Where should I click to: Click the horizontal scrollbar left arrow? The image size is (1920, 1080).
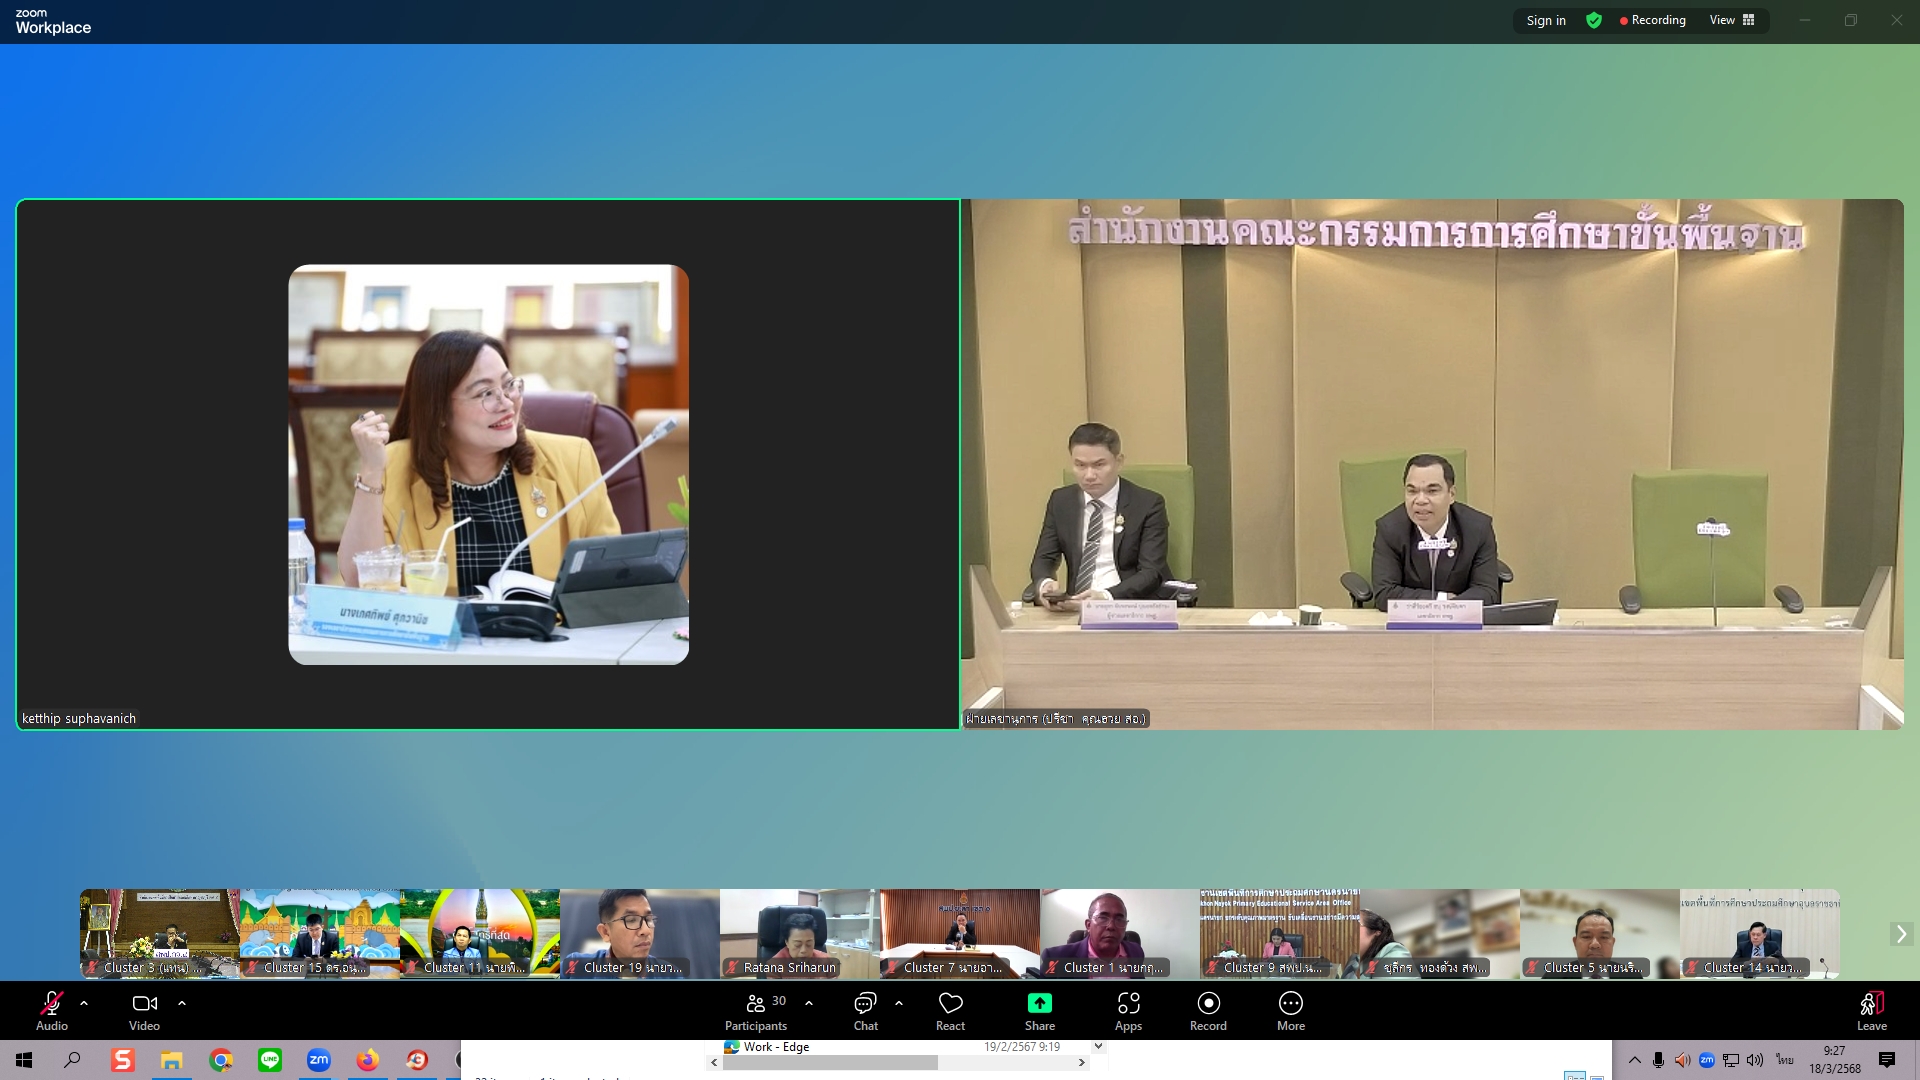(x=714, y=1063)
